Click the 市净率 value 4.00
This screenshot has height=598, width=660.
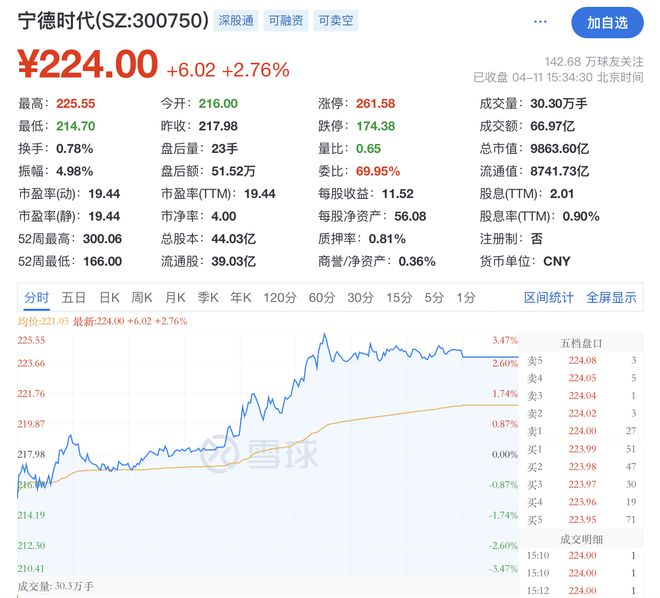[224, 217]
